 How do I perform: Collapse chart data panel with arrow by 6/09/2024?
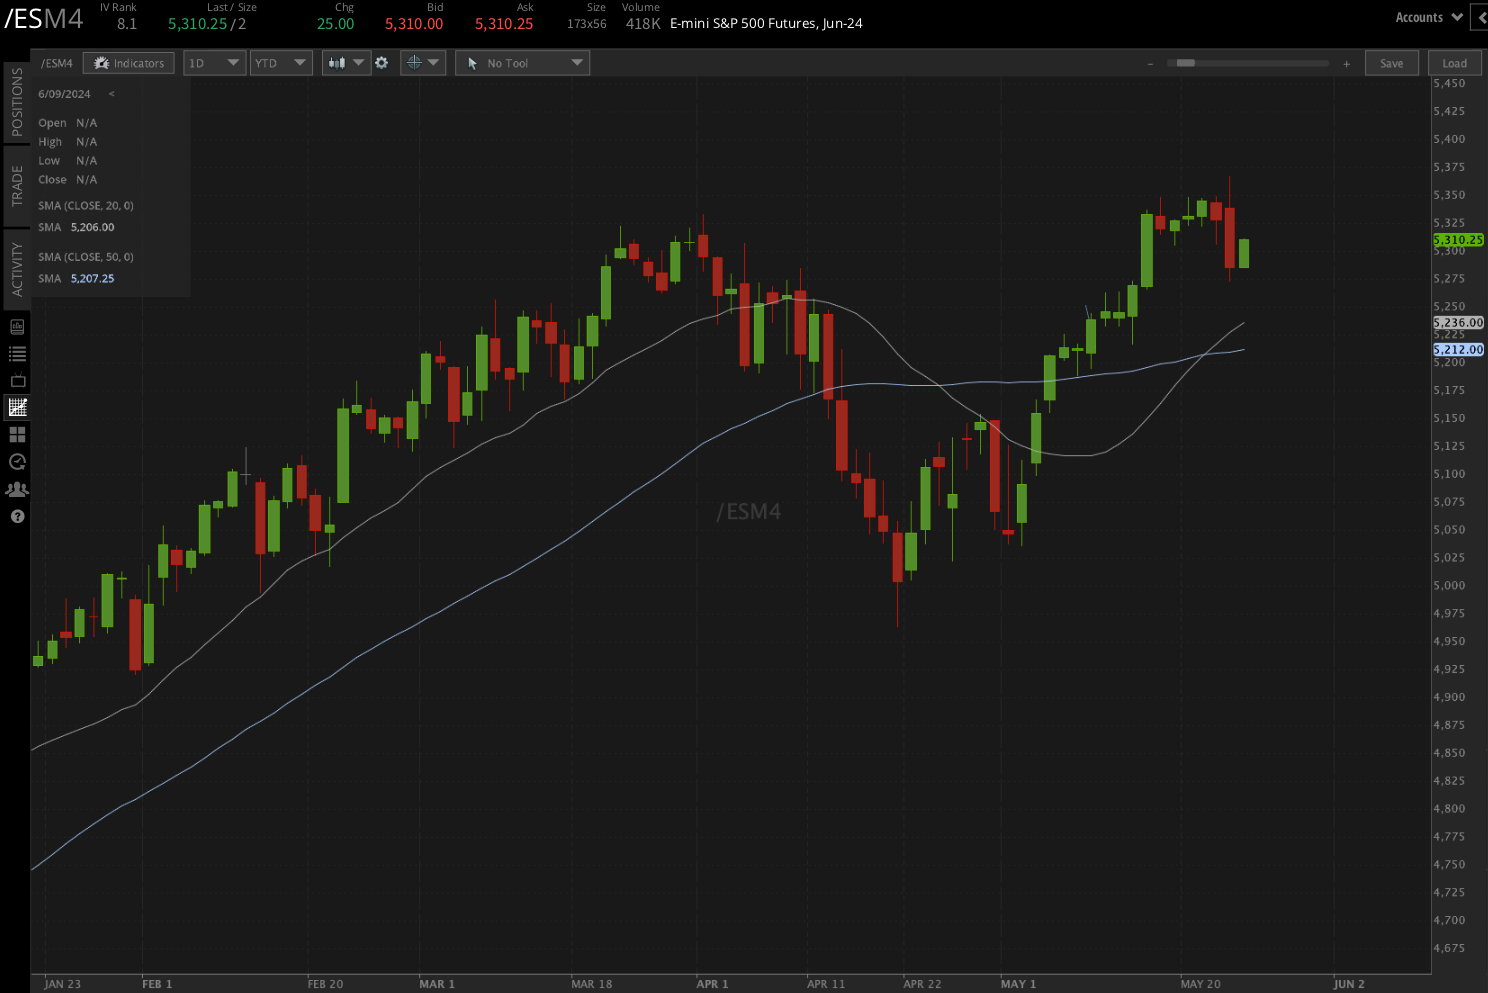click(x=111, y=94)
